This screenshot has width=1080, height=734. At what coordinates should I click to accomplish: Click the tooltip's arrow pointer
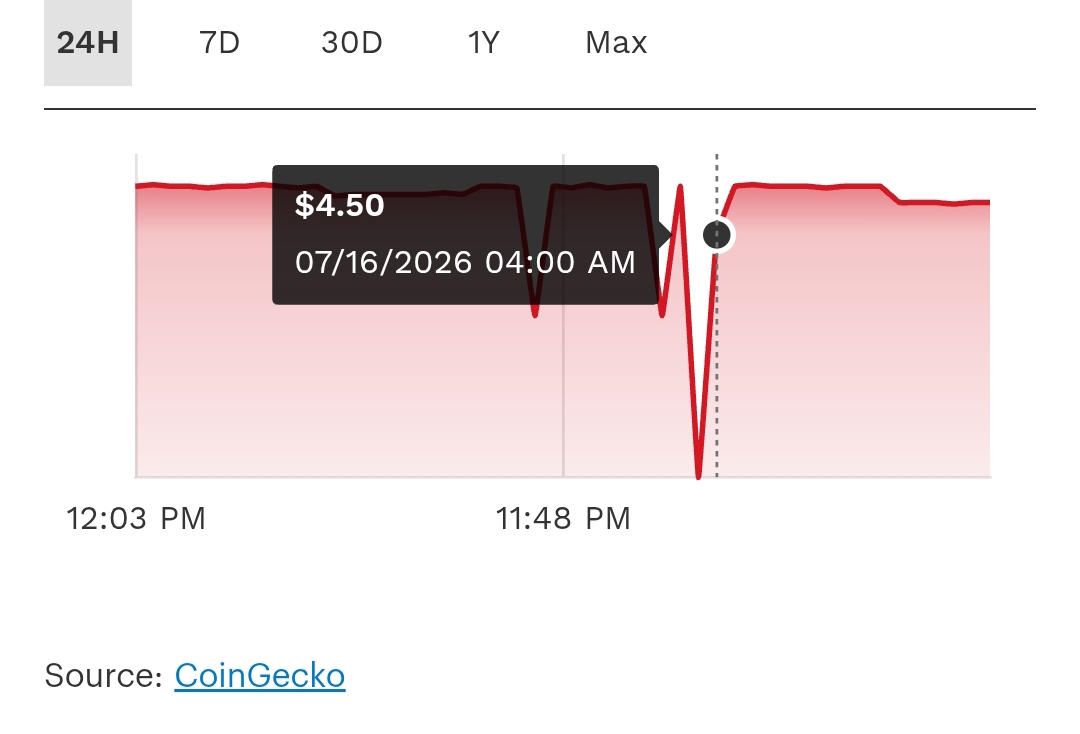click(x=665, y=235)
